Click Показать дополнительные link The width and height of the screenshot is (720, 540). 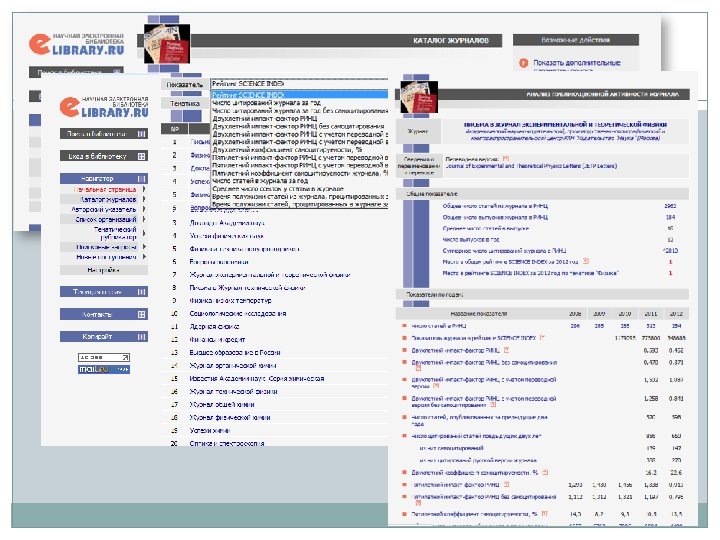[x=577, y=63]
